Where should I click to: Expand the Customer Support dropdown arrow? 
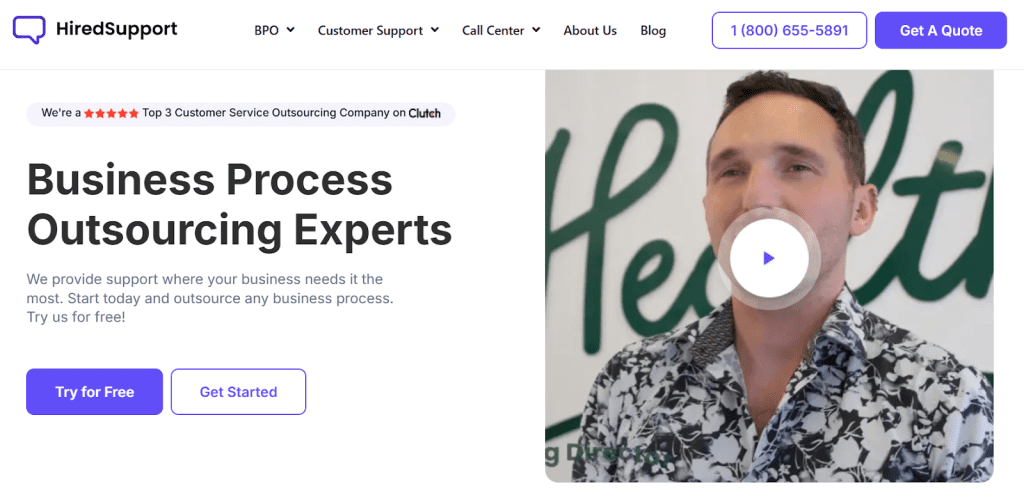(x=435, y=29)
